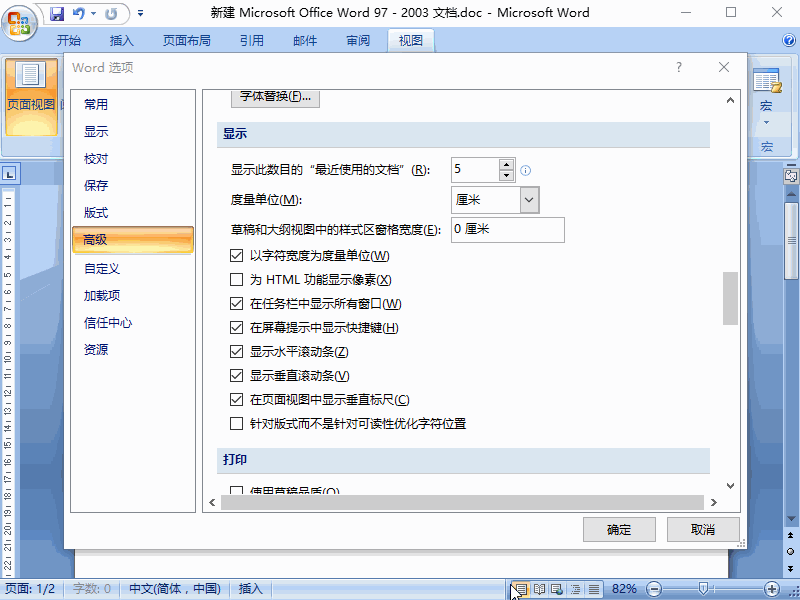Click the 宏 macros icon in ribbon
800x600 pixels.
pos(767,81)
